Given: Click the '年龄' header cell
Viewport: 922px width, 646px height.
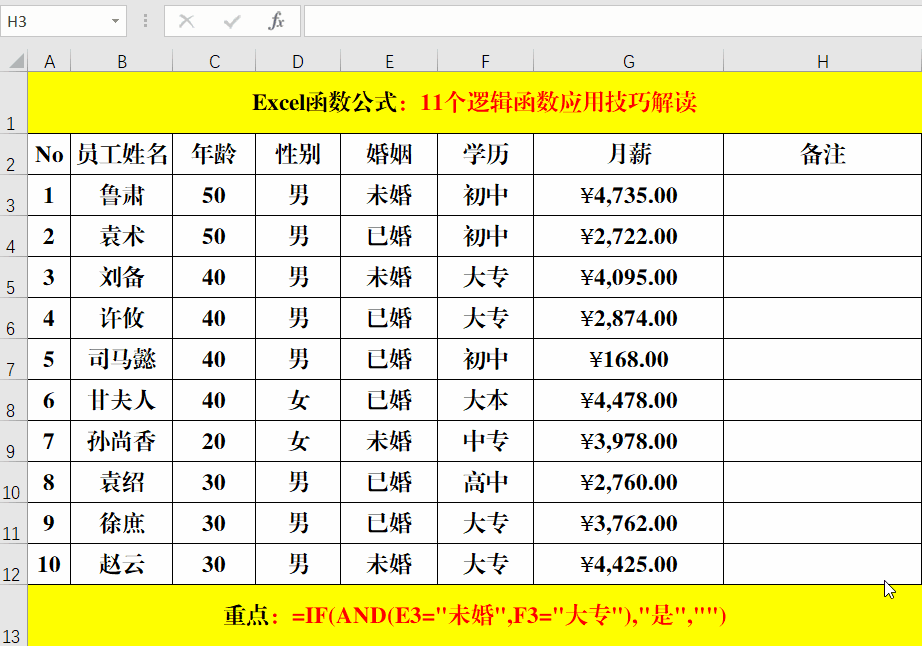Looking at the screenshot, I should pos(214,154).
